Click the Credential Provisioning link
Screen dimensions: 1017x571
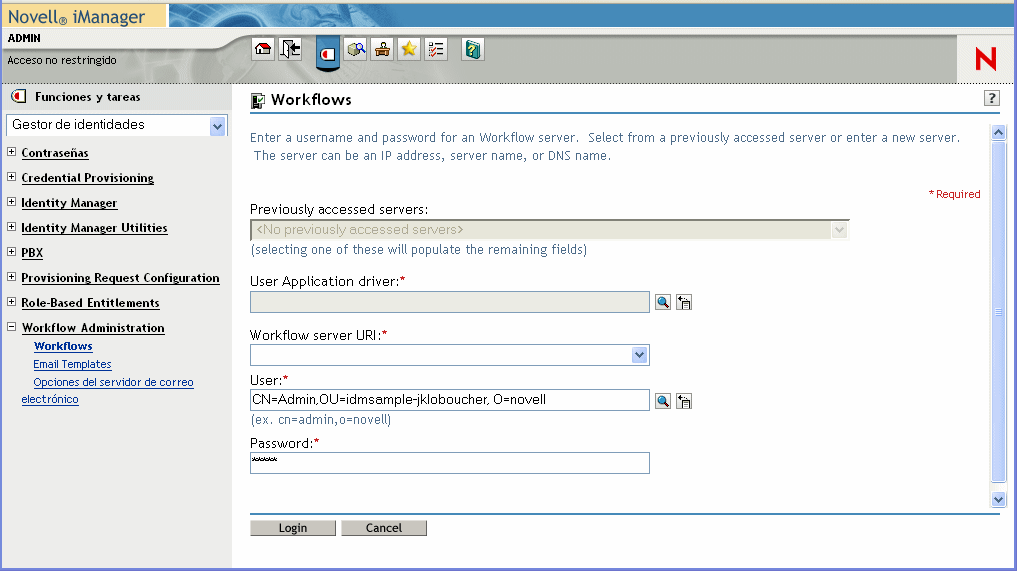88,178
